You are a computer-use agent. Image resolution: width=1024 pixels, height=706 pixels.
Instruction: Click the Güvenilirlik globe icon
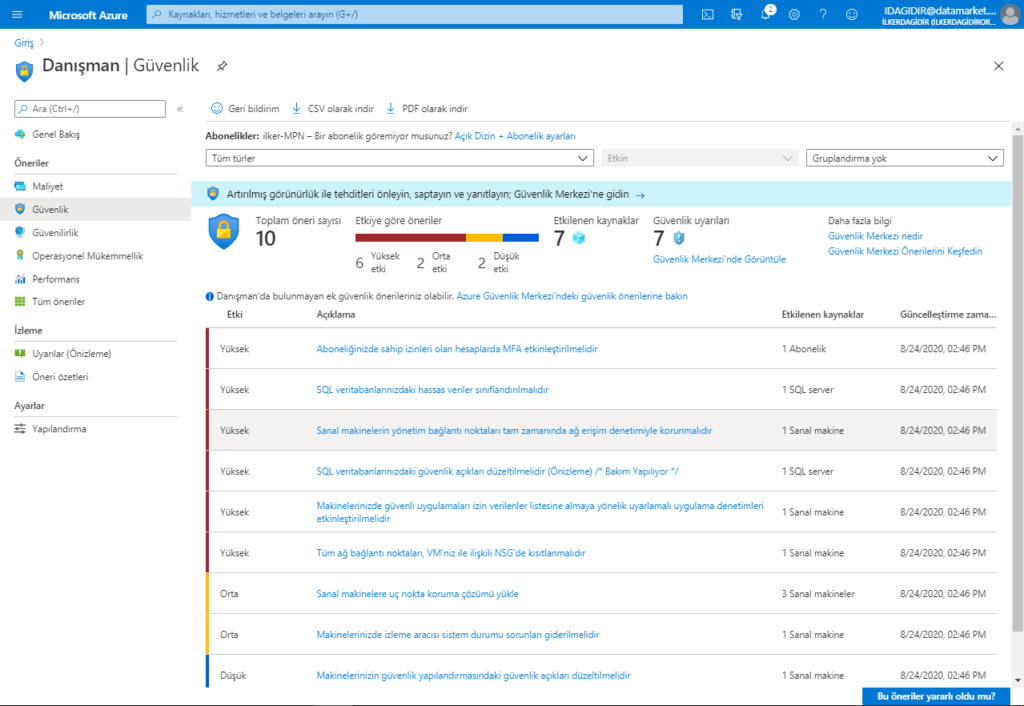pyautogui.click(x=20, y=233)
